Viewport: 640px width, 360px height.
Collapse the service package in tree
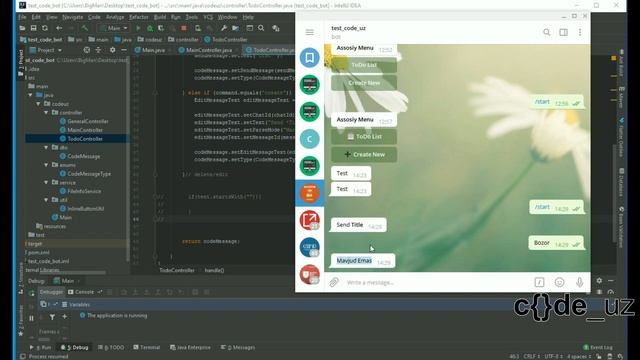click(x=46, y=182)
